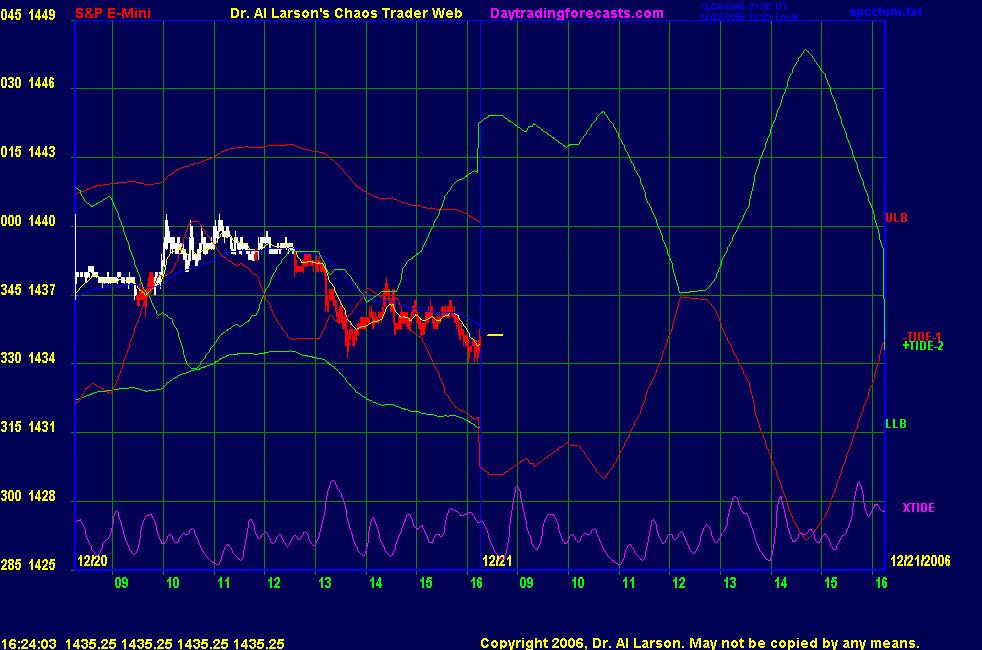The image size is (982, 650).
Task: Click the copyright notice text at bottom
Action: pyautogui.click(x=699, y=644)
